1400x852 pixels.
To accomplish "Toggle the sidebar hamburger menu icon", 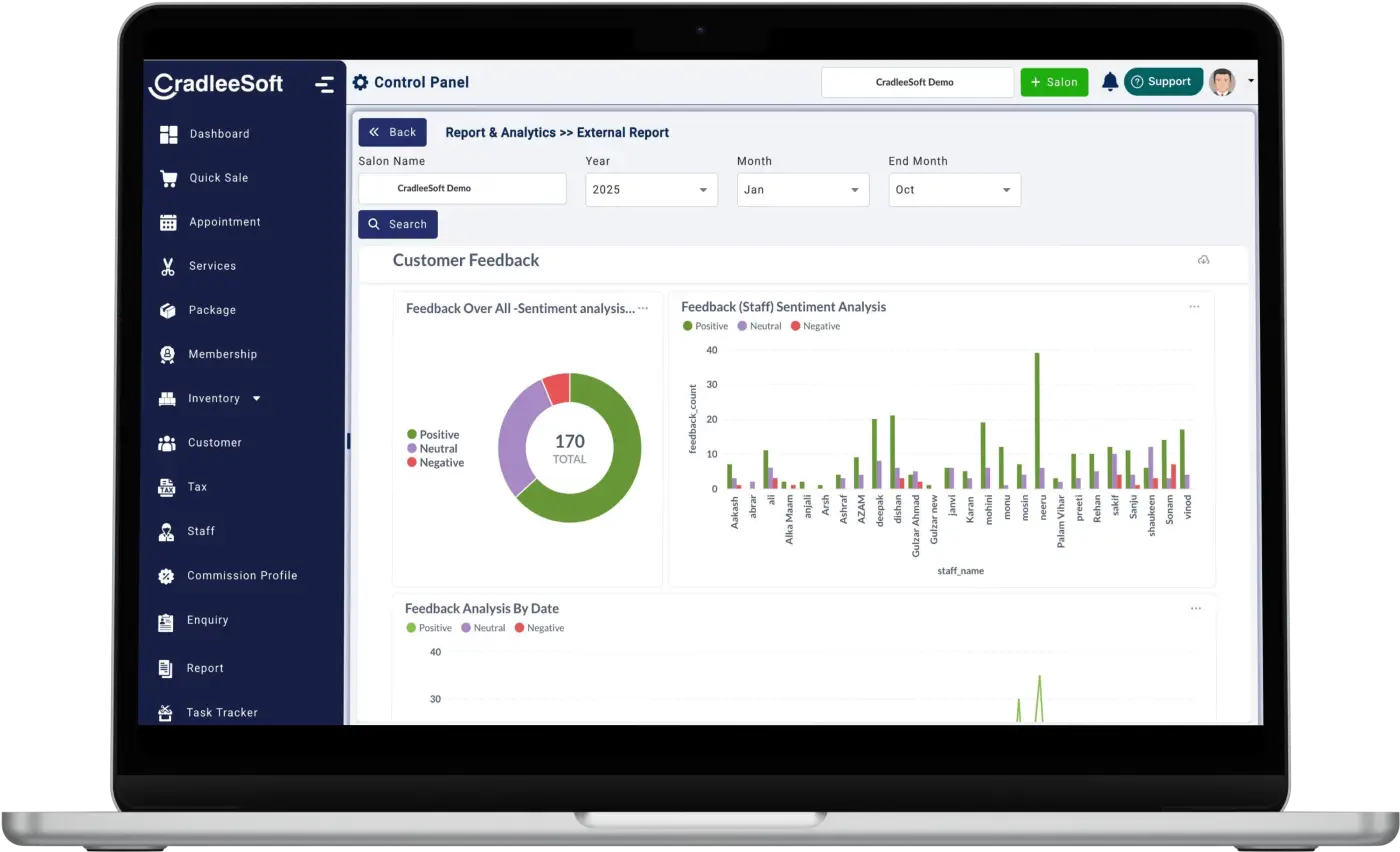I will tap(324, 85).
